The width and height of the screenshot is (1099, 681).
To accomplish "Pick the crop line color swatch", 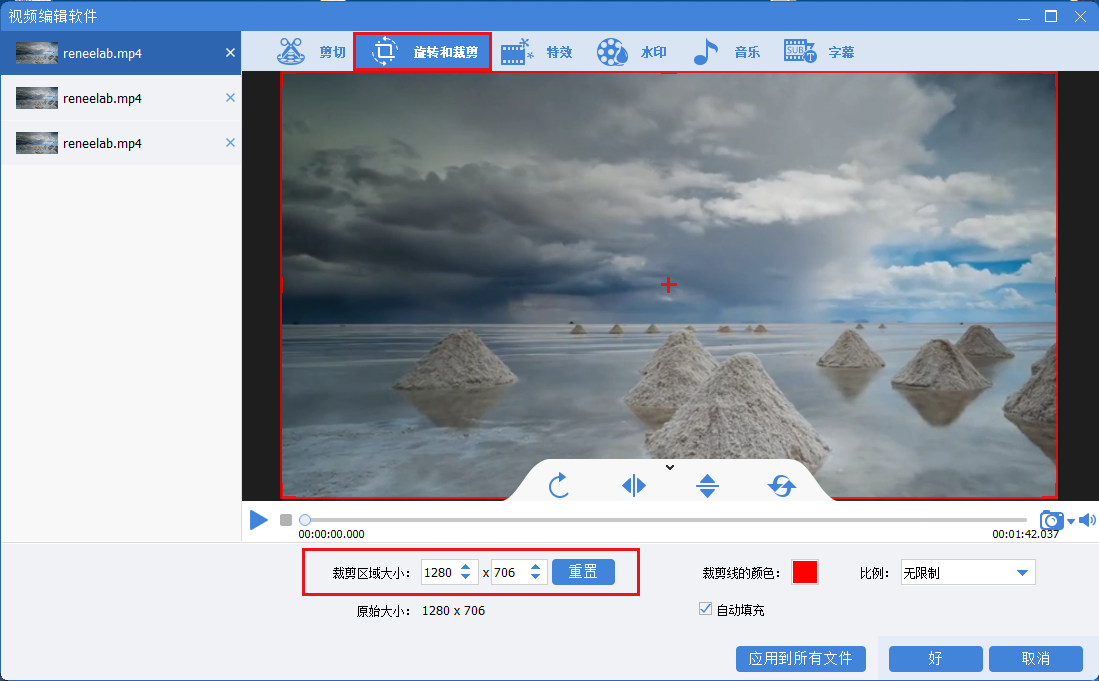I will pyautogui.click(x=805, y=572).
